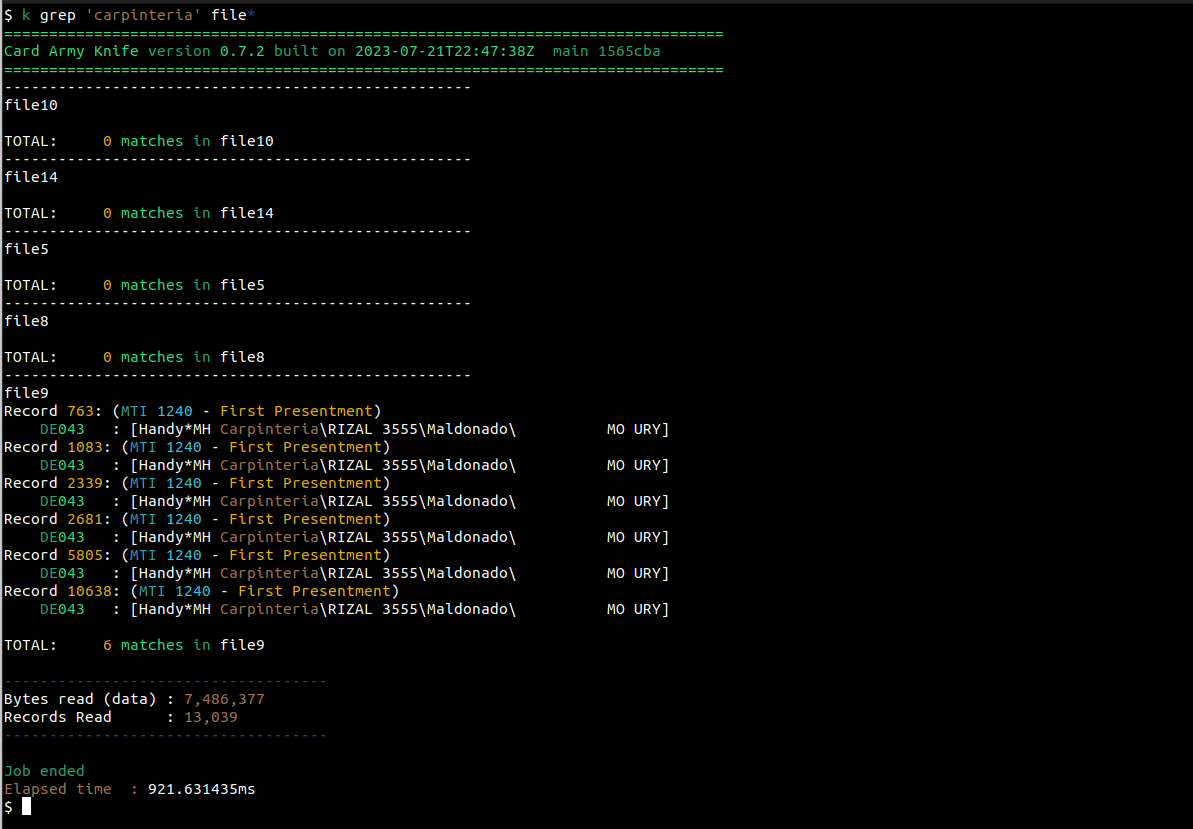Select the file10 heading line
Viewport: 1193px width, 829px height.
(31, 105)
